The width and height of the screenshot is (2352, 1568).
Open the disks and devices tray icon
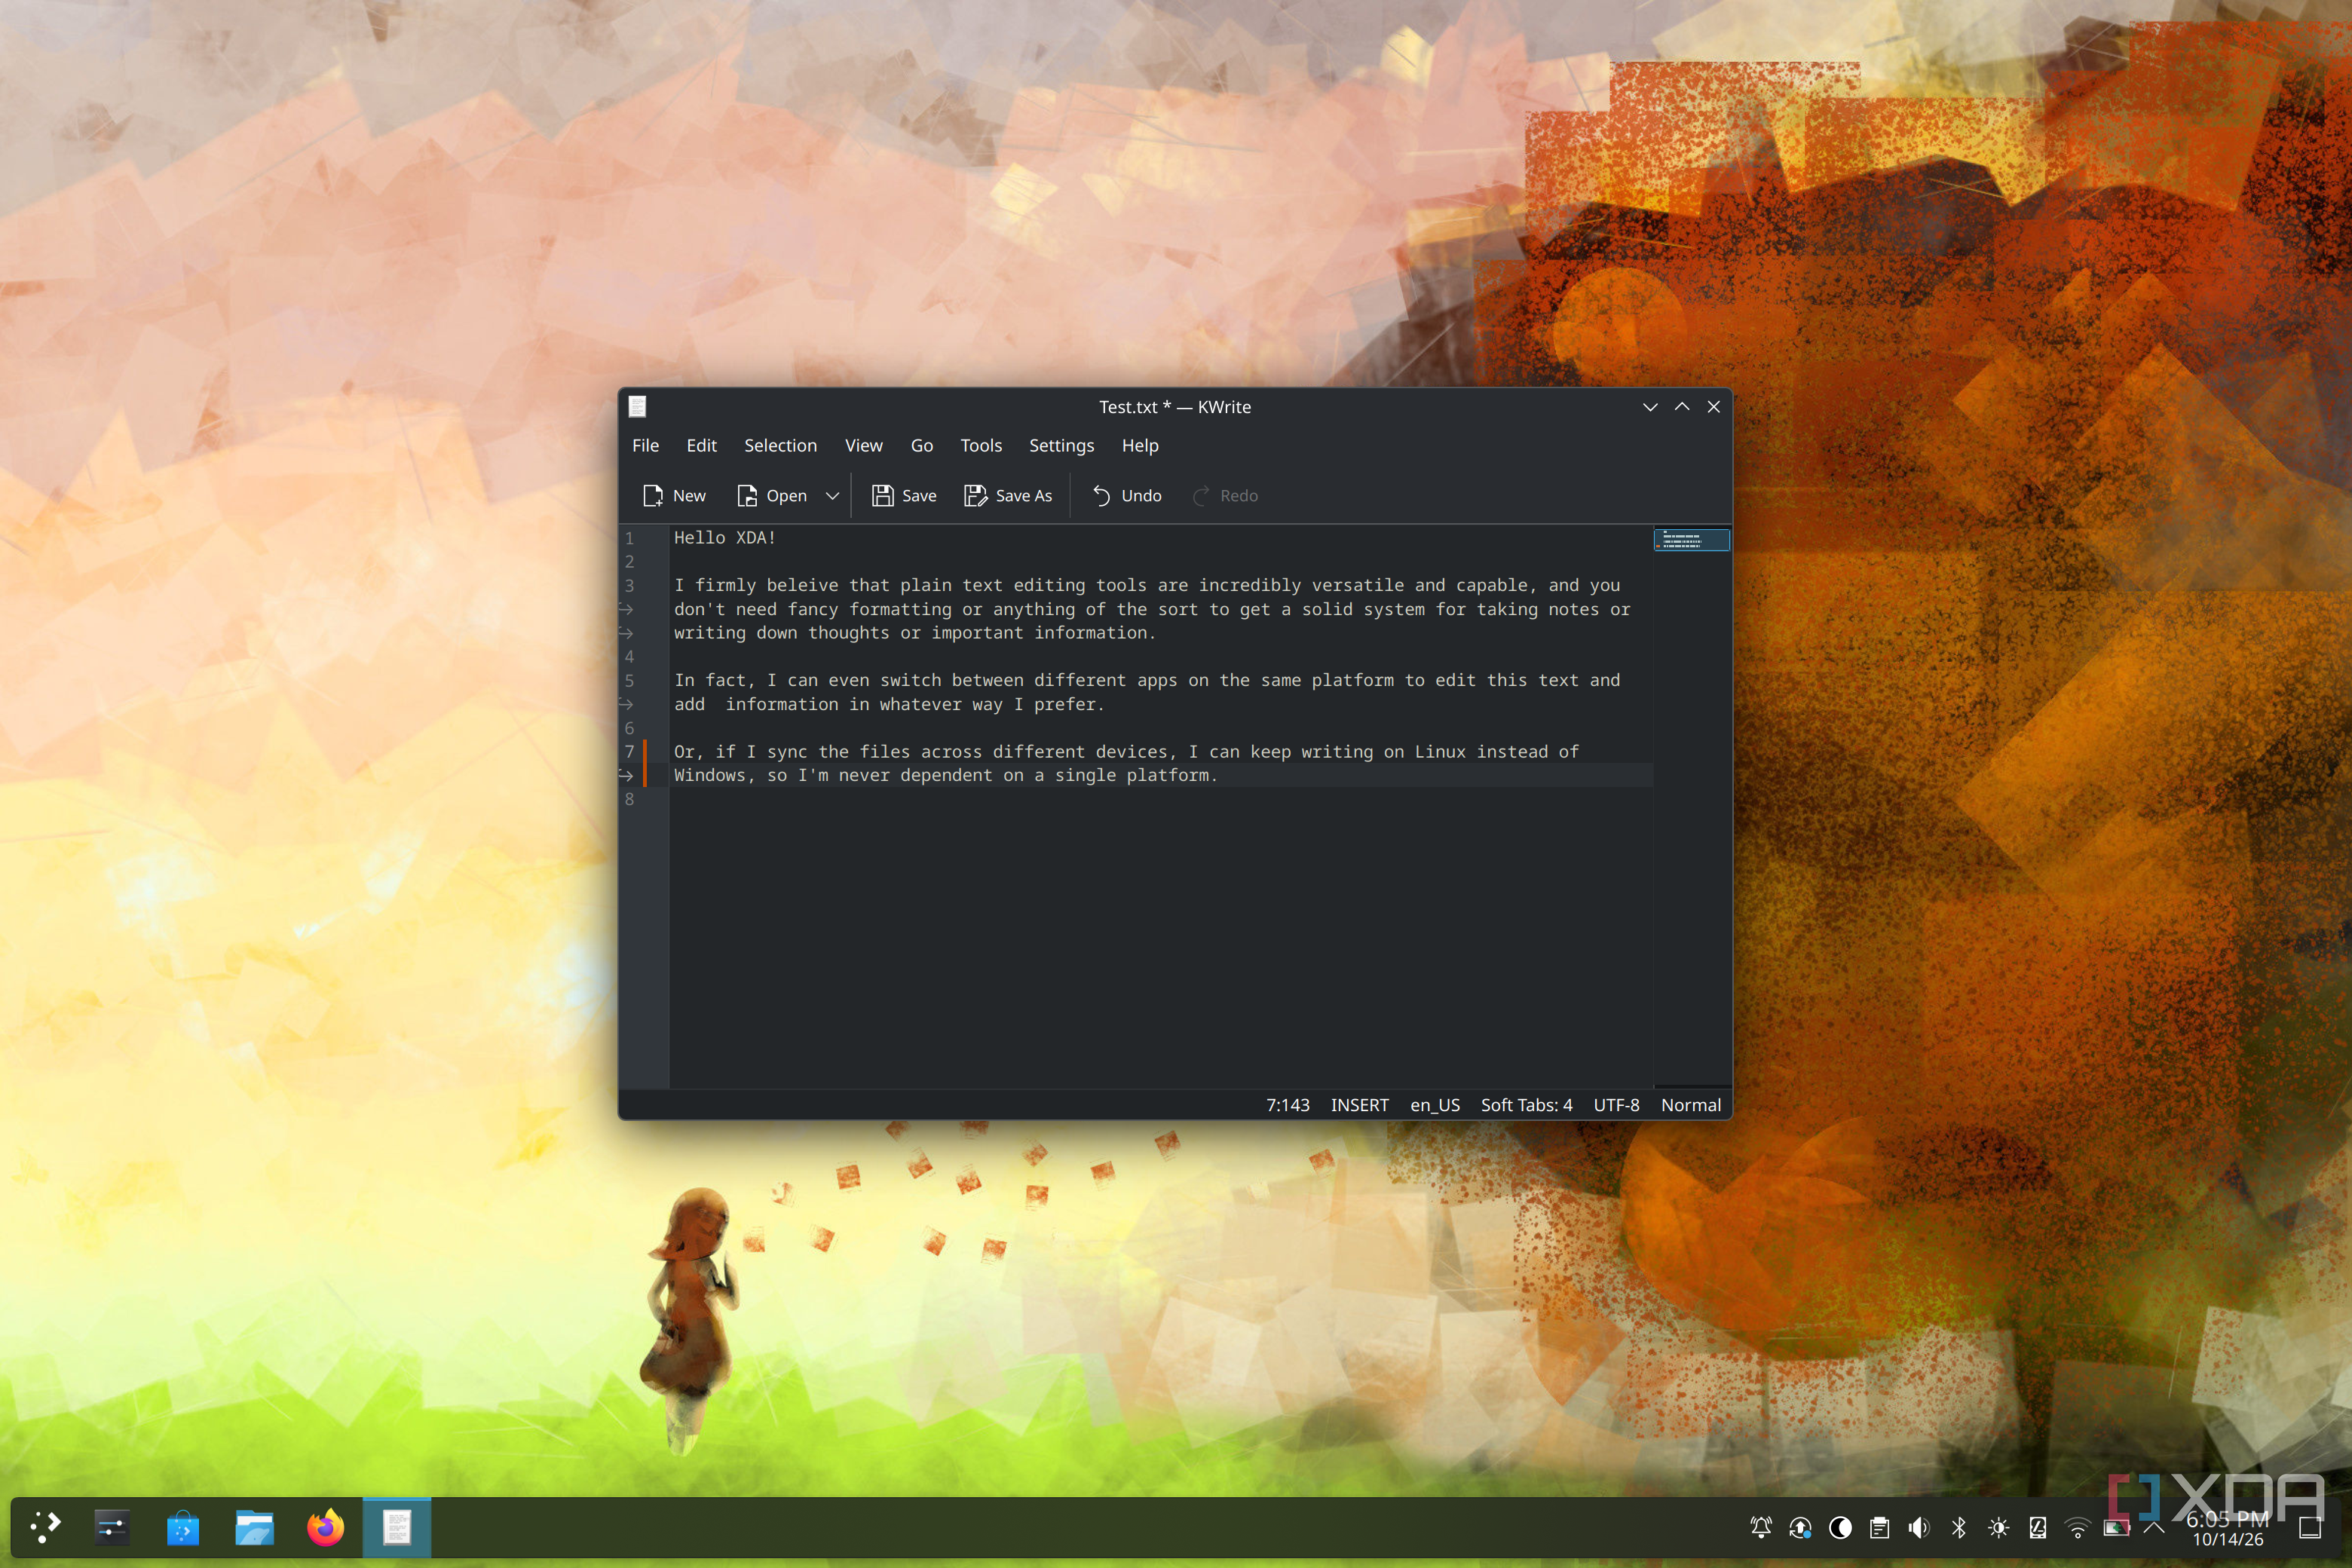(2037, 1527)
